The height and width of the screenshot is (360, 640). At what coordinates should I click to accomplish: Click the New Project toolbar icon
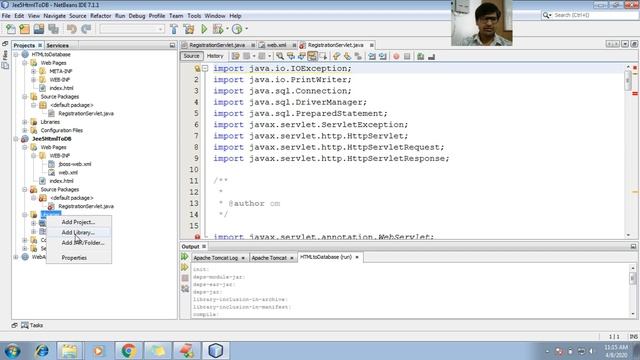[x=24, y=29]
